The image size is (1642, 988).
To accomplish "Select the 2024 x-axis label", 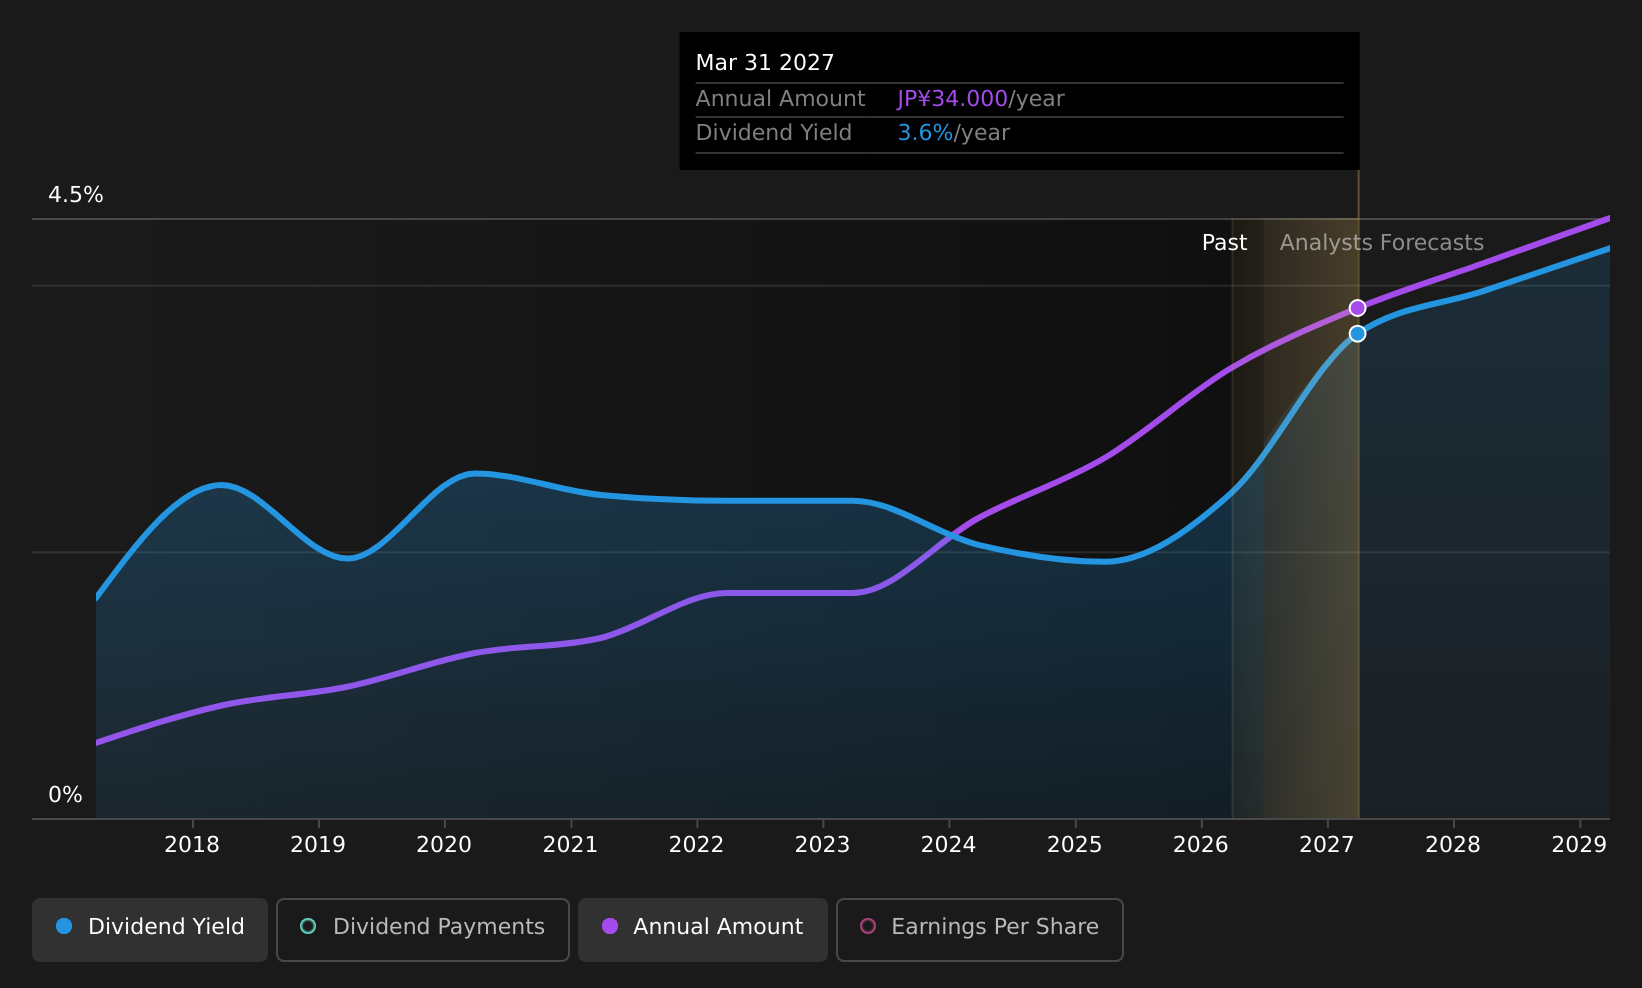I will point(948,845).
